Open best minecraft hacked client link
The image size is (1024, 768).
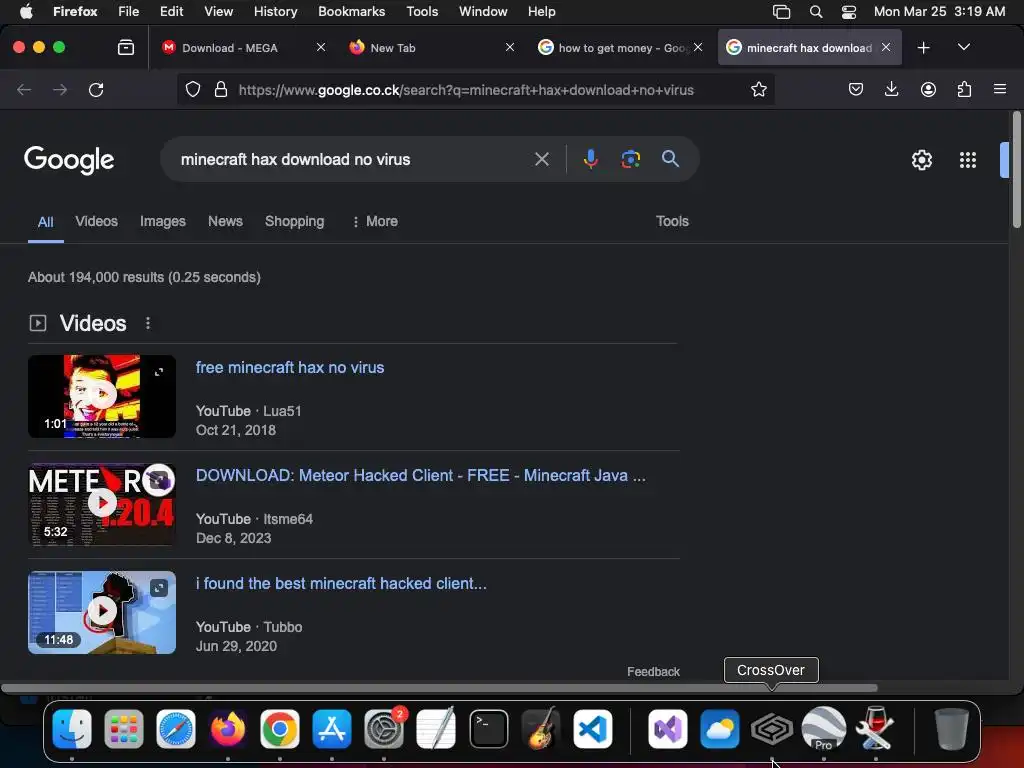[x=341, y=583]
